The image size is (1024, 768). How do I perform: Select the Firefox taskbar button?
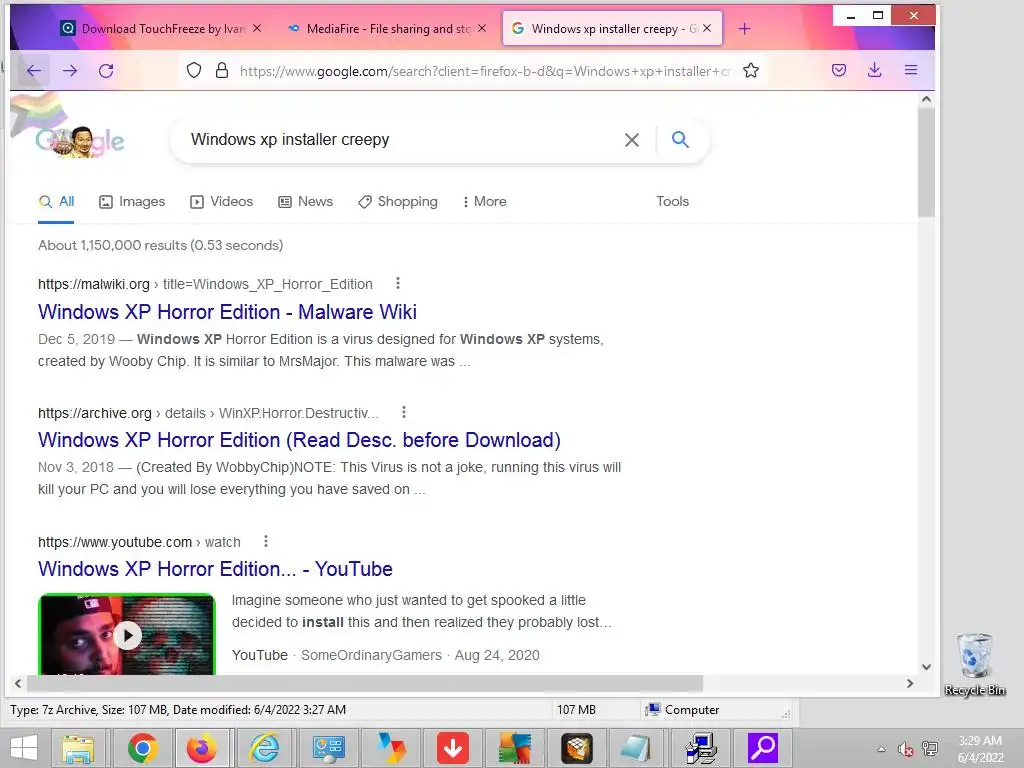201,748
